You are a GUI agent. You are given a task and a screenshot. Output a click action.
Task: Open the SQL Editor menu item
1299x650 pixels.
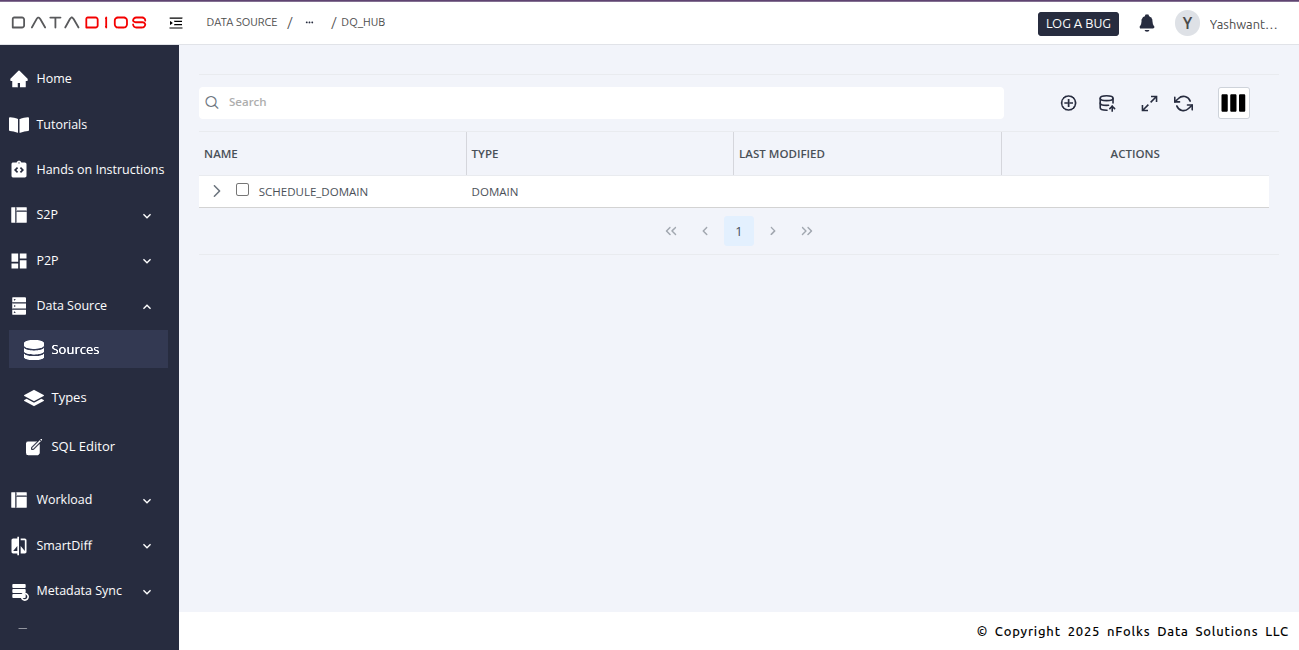click(83, 447)
